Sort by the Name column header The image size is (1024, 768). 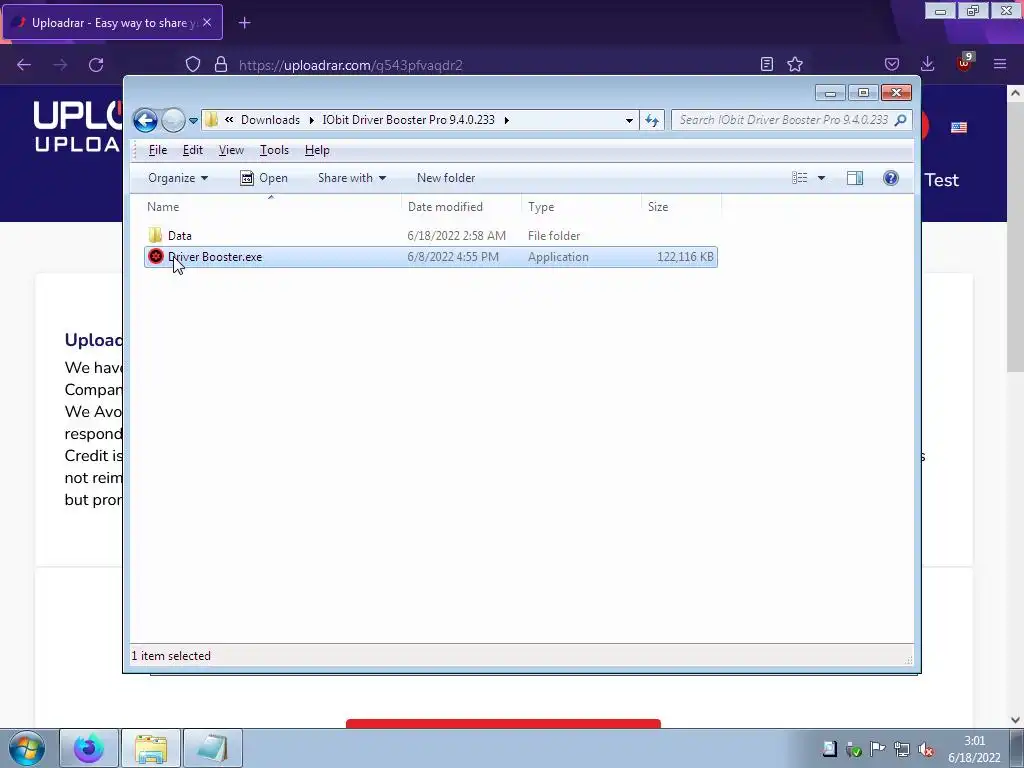click(271, 206)
